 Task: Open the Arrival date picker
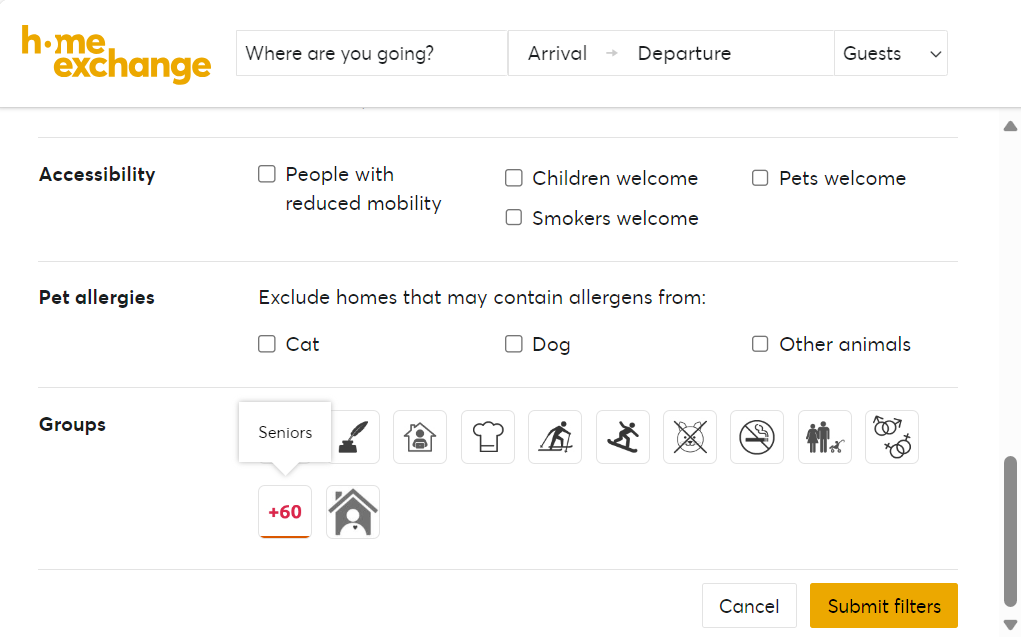pos(557,54)
